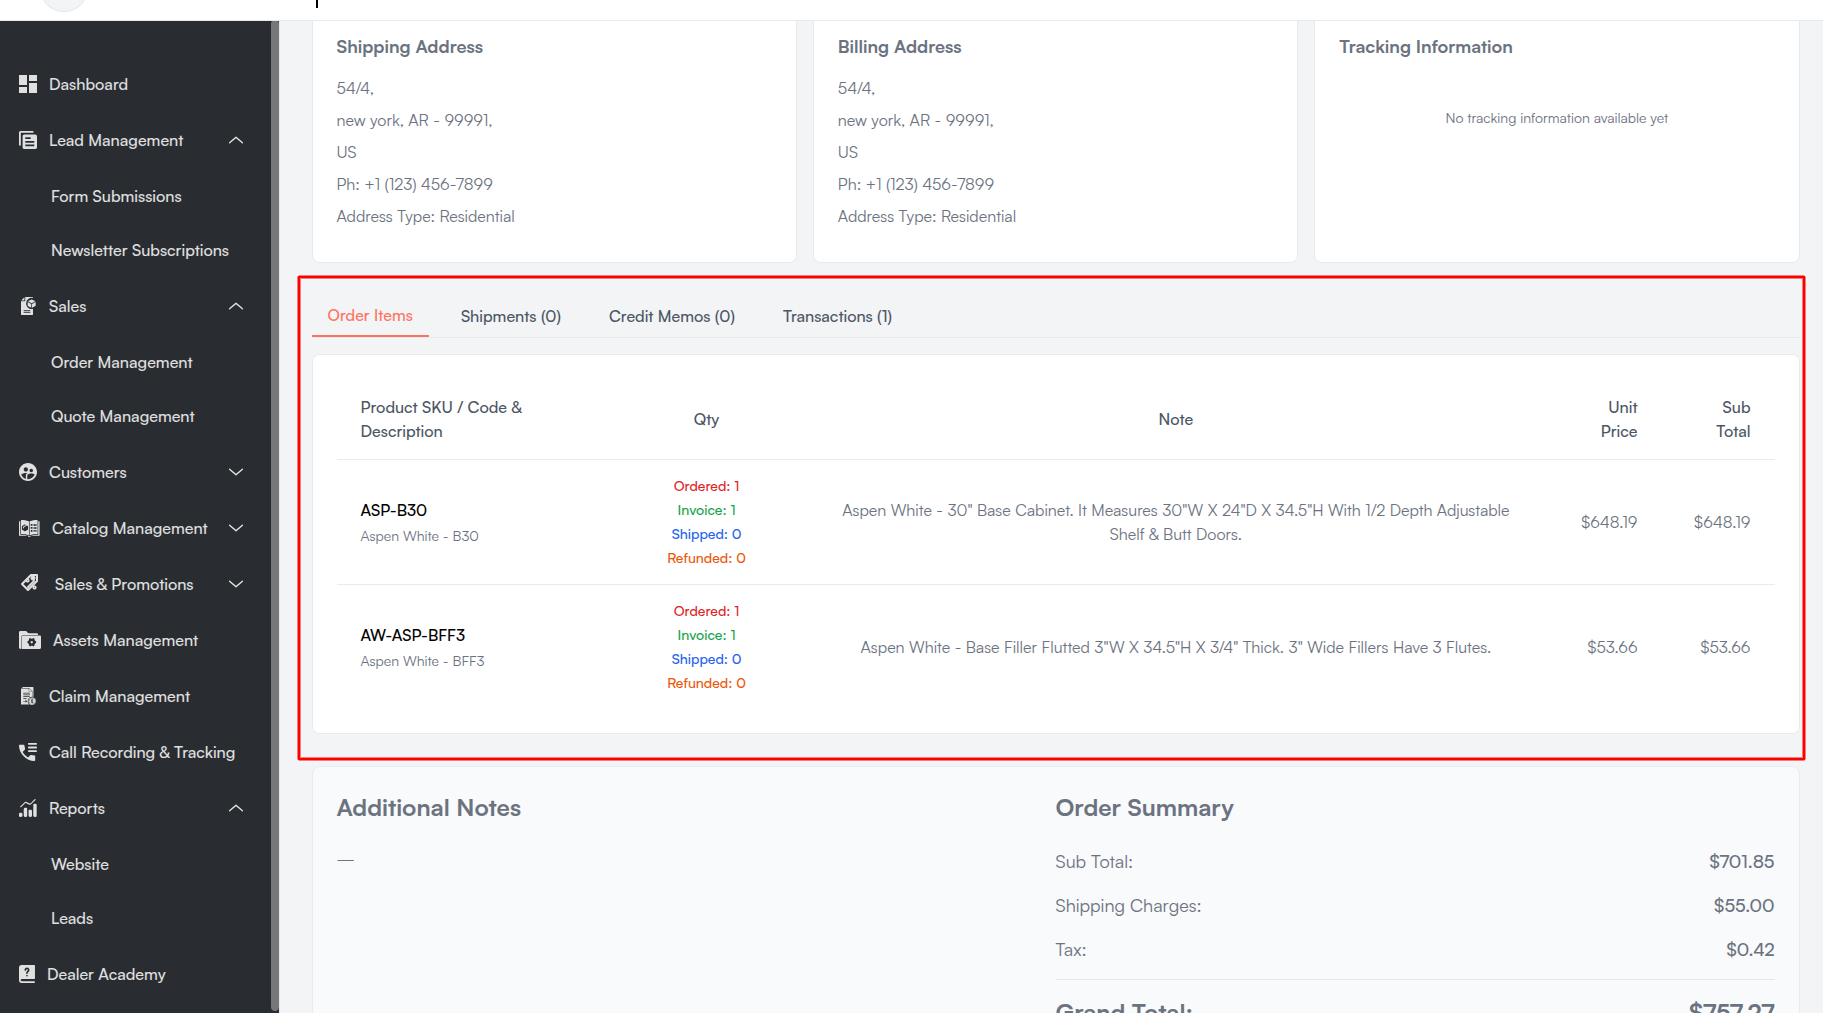Open Assets Management section
This screenshot has height=1013, width=1823.
point(125,640)
